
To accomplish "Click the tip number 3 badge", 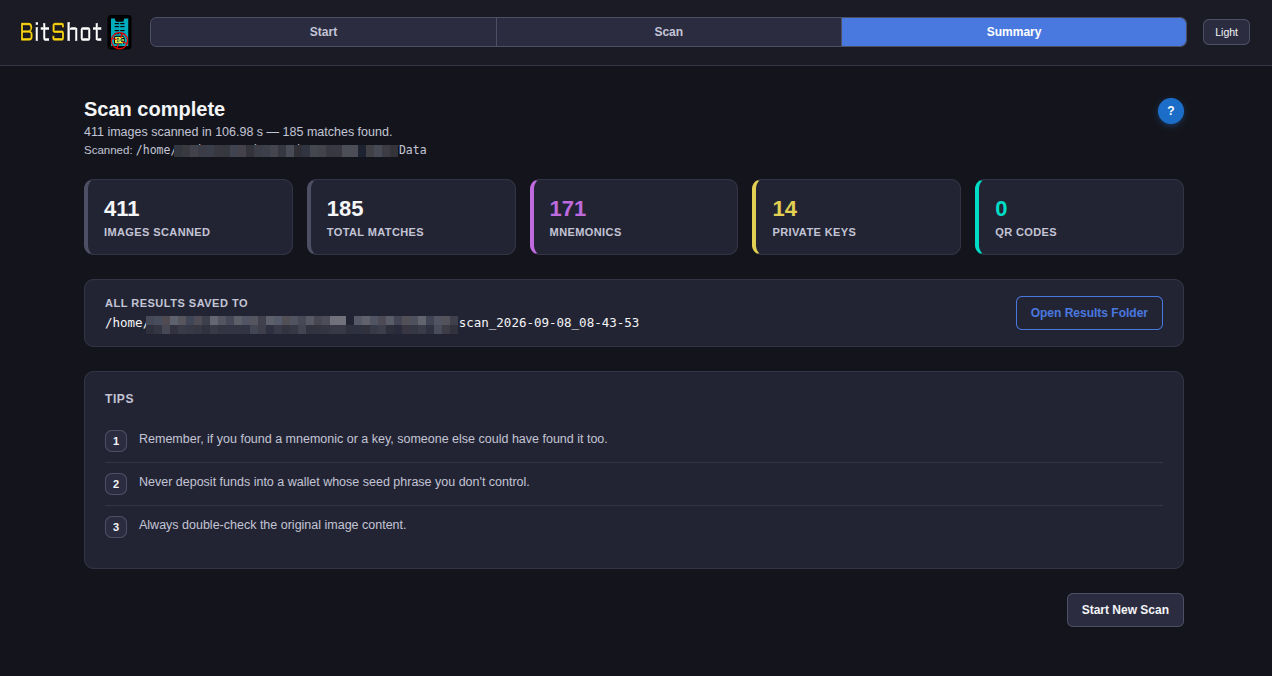I will 116,527.
